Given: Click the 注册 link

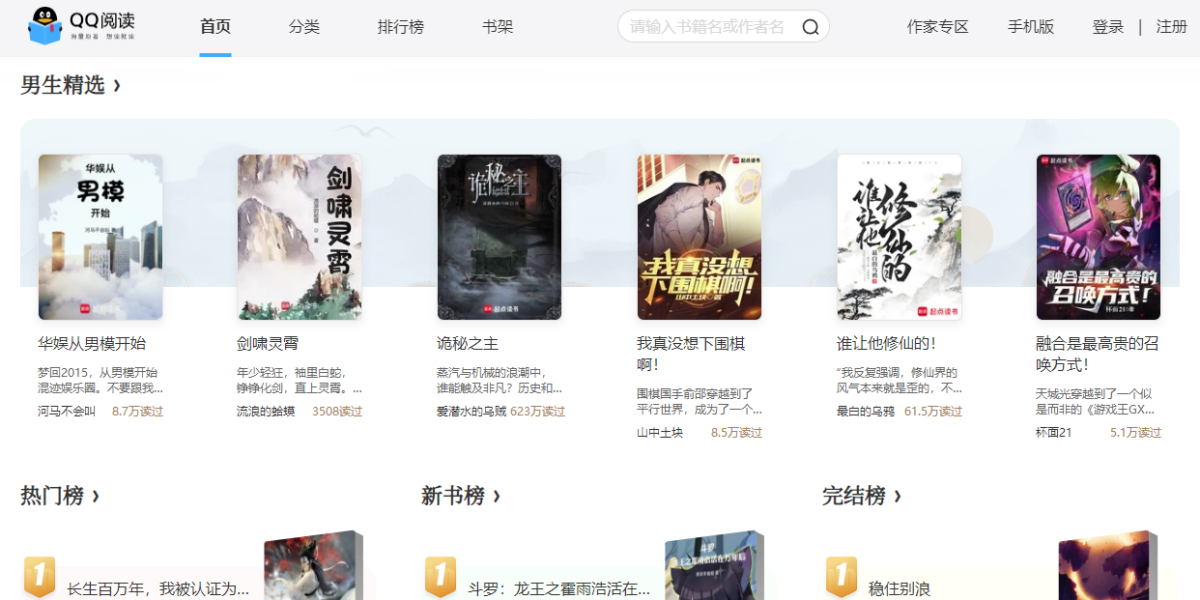Looking at the screenshot, I should click(x=1171, y=27).
